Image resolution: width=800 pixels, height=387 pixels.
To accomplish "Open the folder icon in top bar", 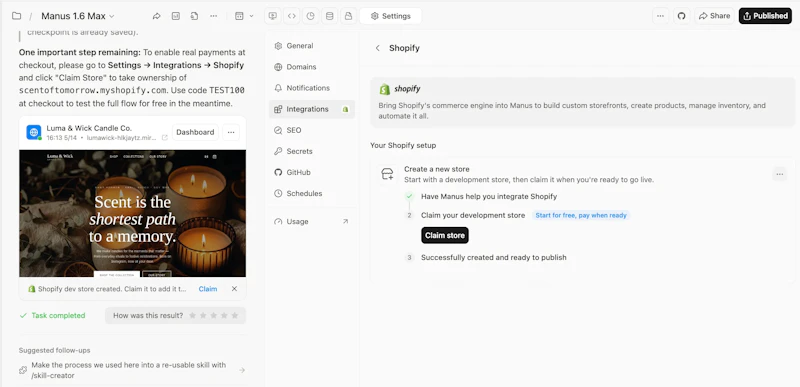I will (x=16, y=16).
